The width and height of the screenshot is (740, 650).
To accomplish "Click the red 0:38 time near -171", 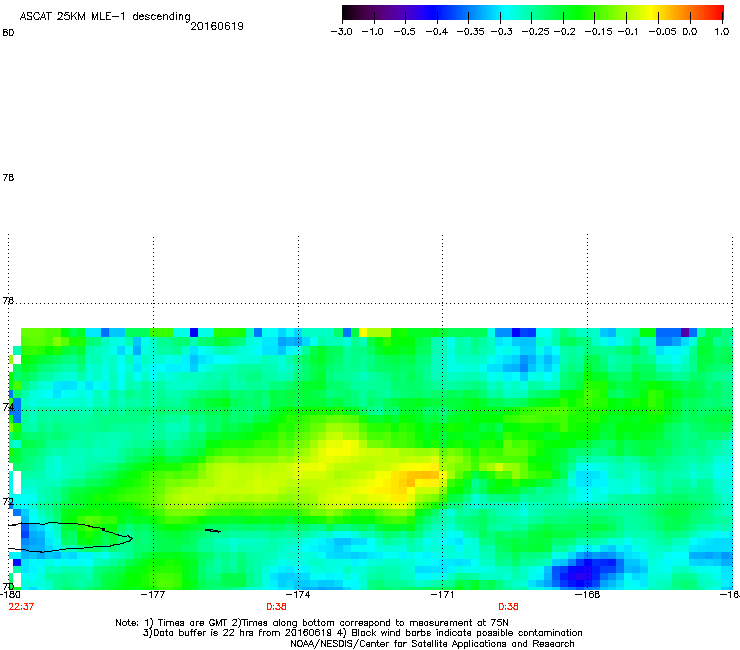I will tap(508, 607).
